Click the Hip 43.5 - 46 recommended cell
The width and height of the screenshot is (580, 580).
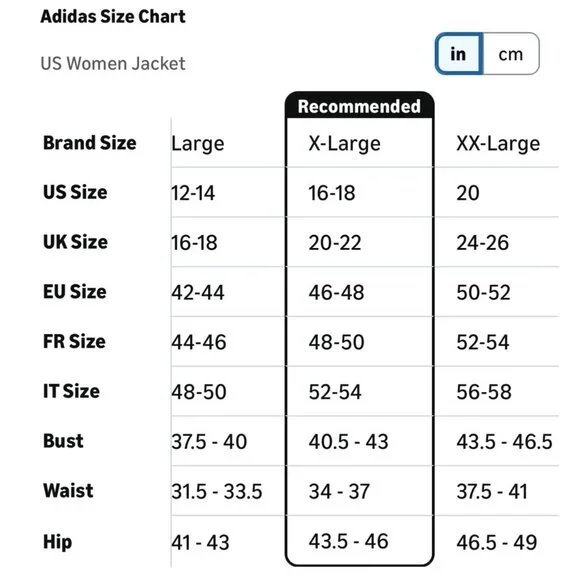click(x=348, y=542)
